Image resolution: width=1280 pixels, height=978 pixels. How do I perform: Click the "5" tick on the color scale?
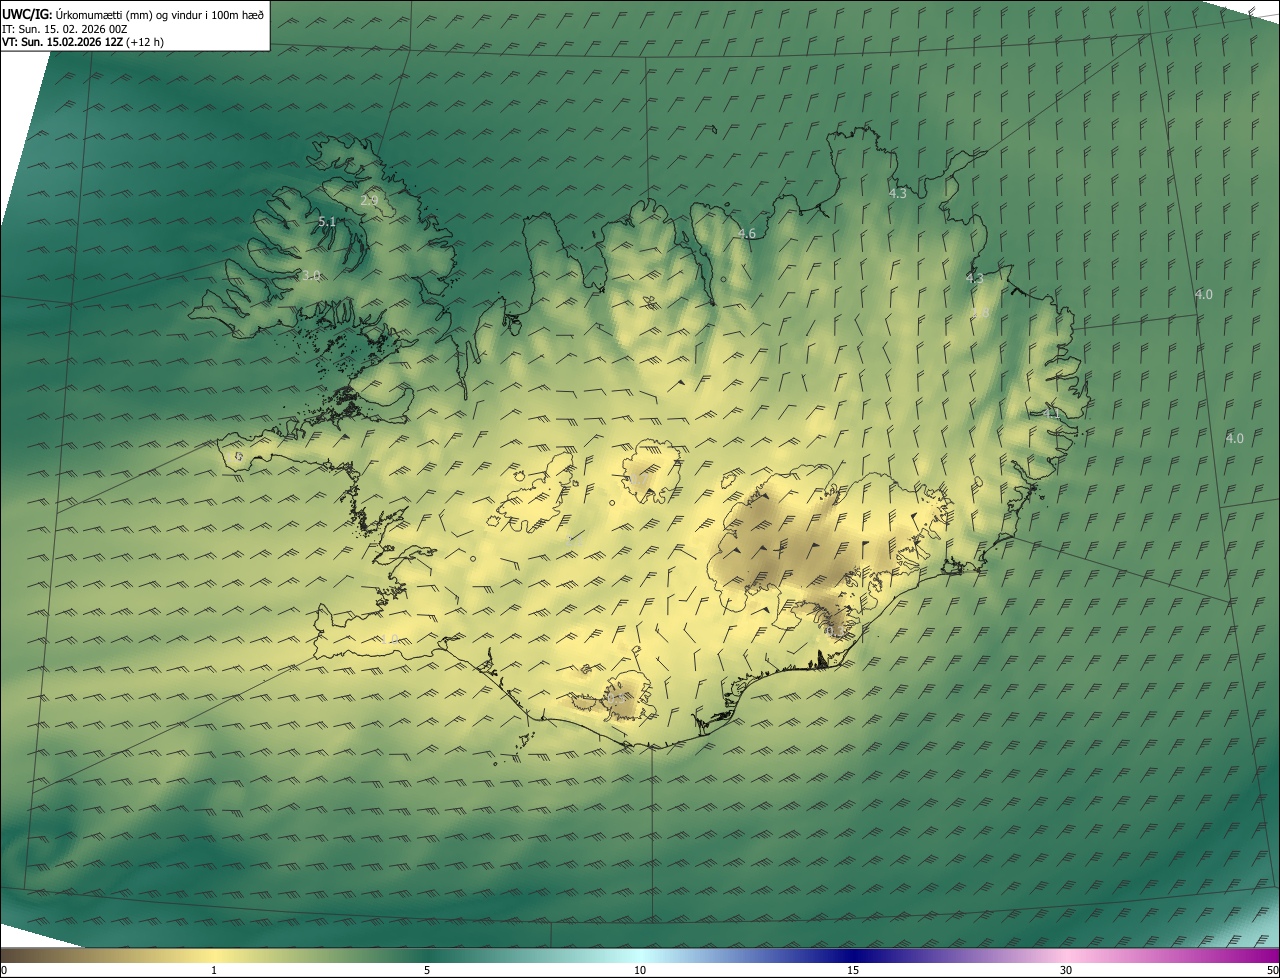(427, 970)
